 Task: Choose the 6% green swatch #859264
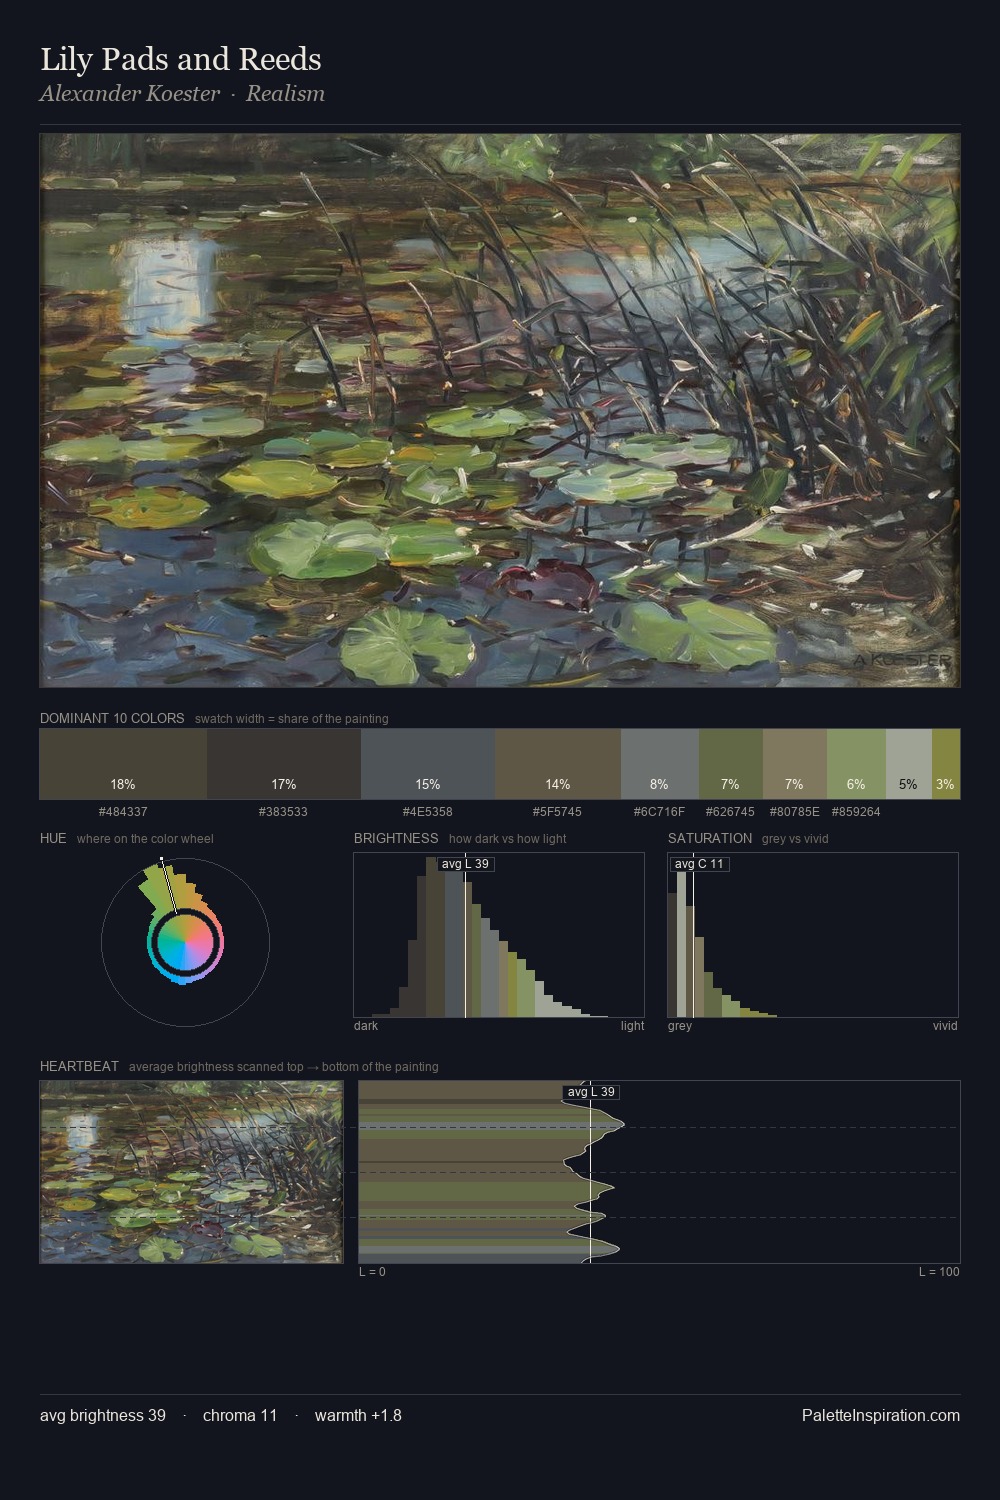click(856, 764)
